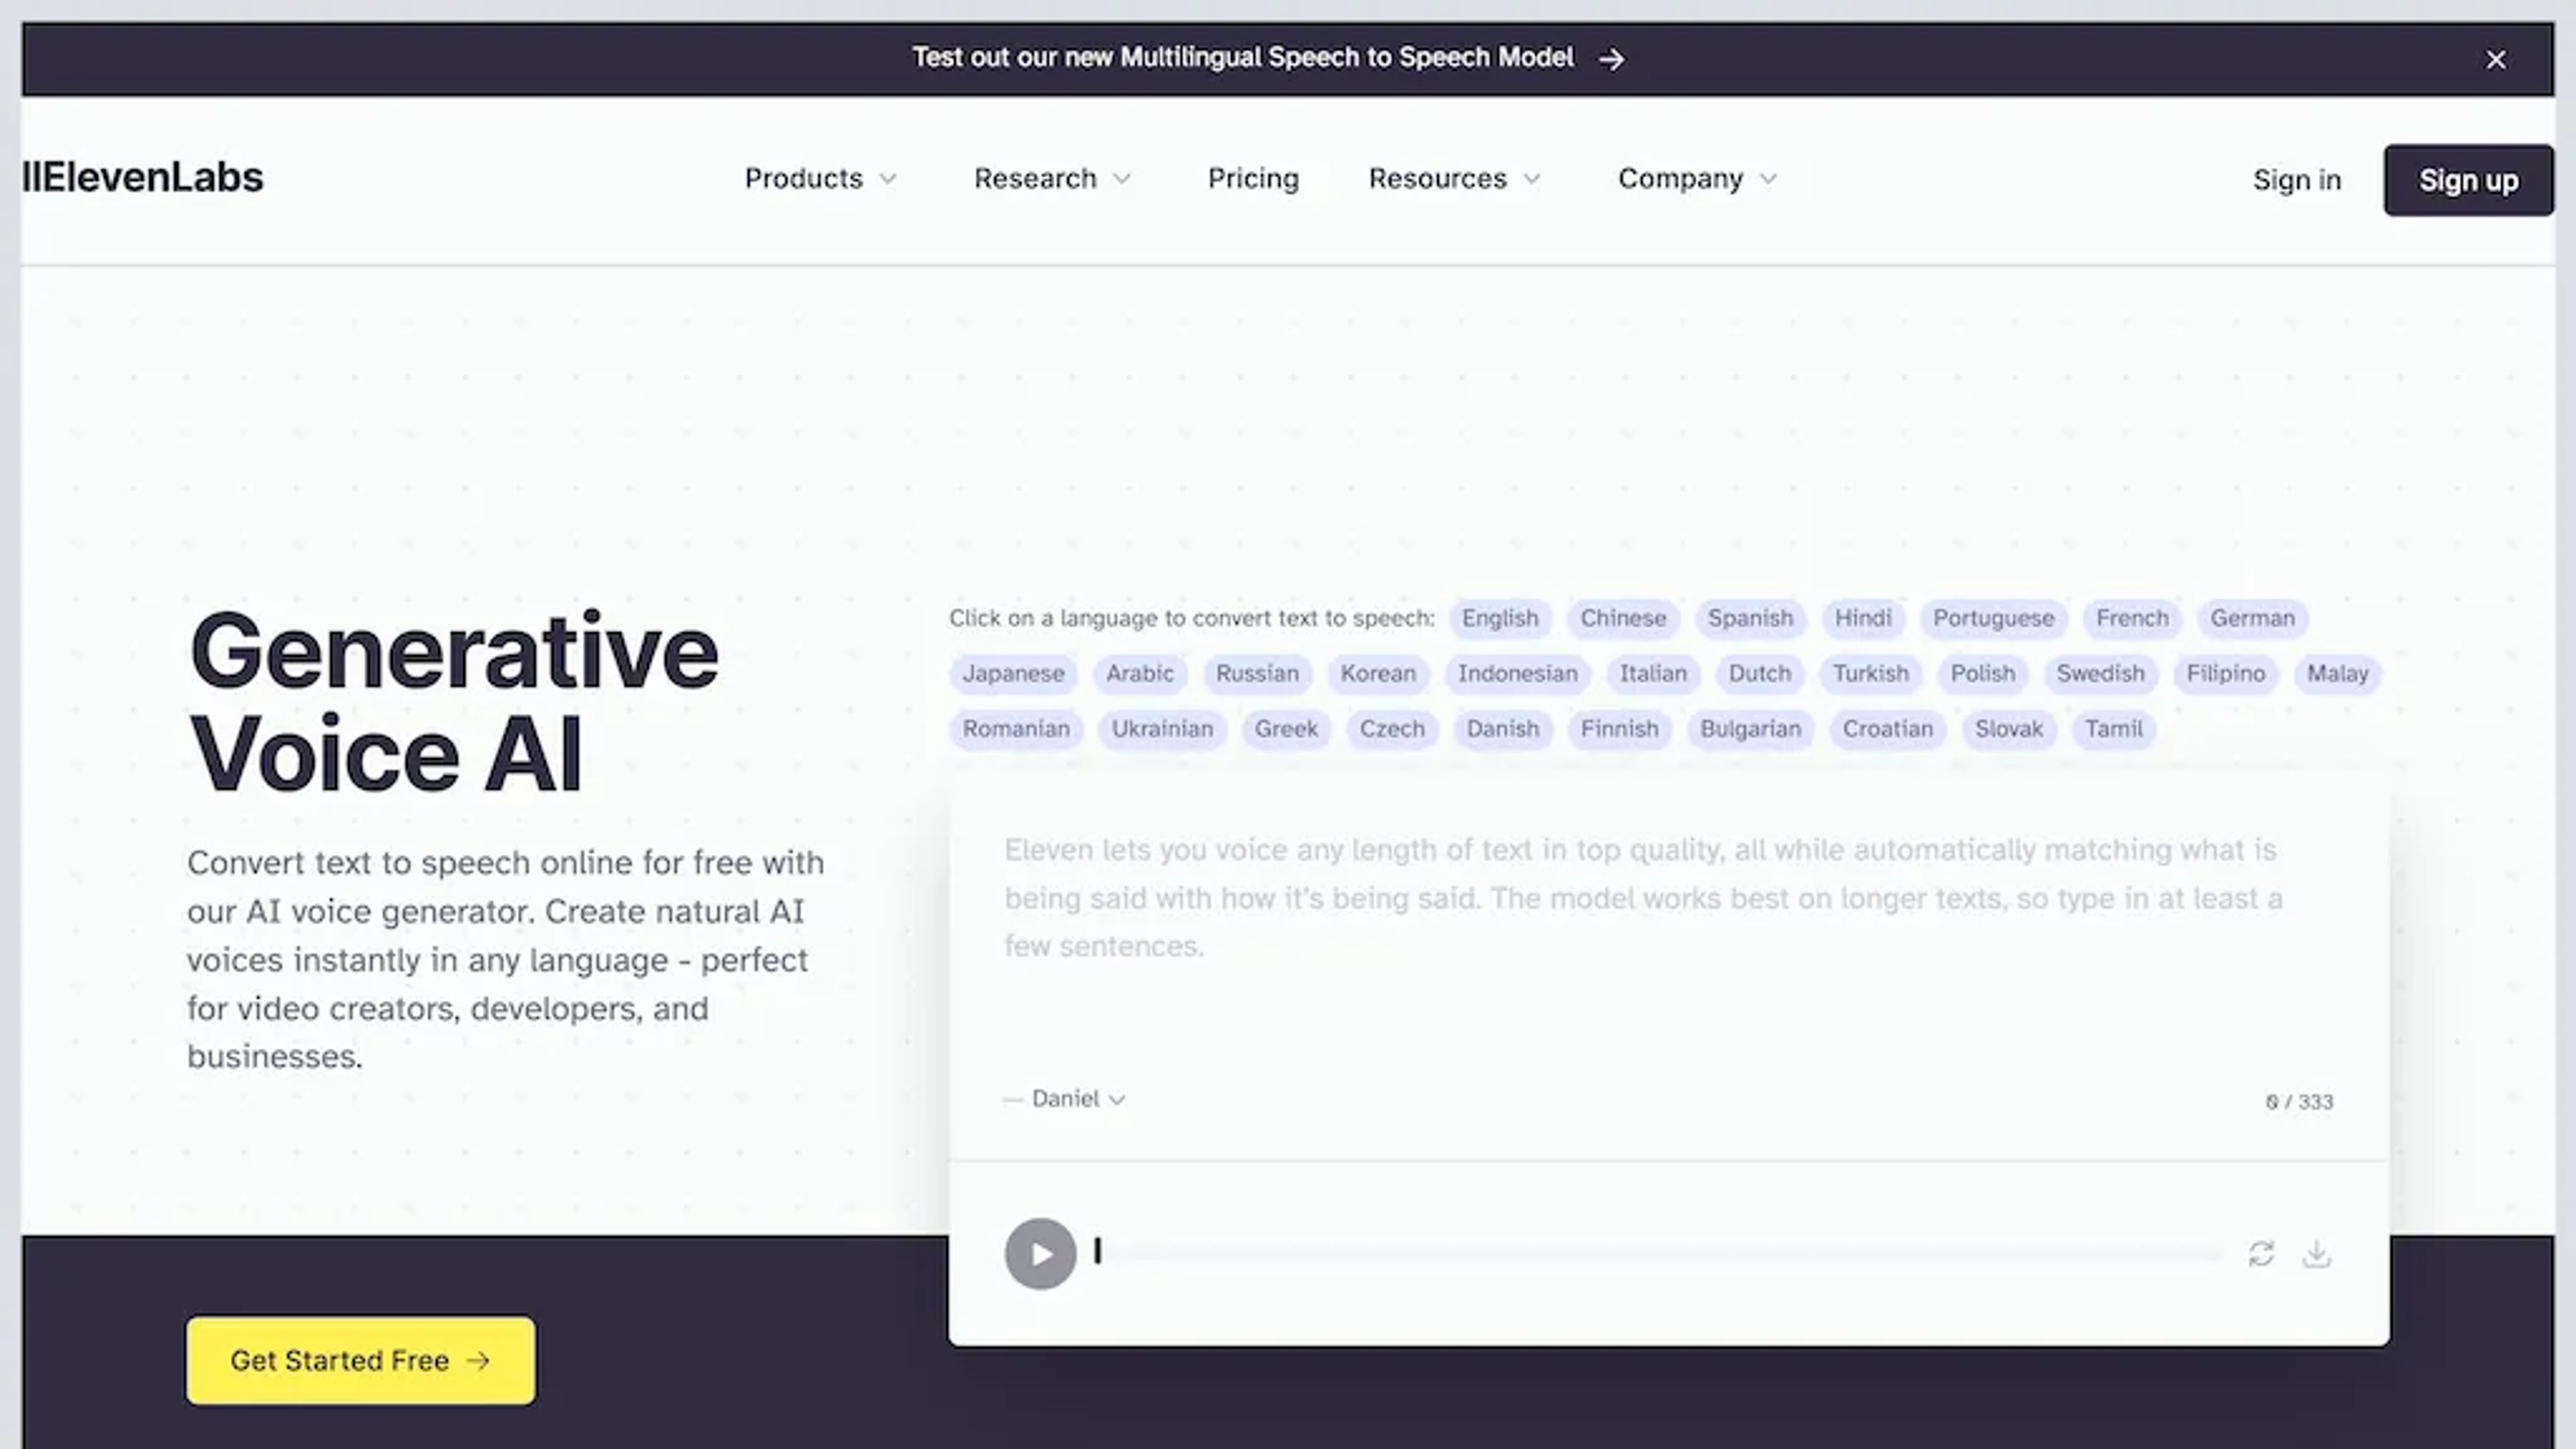Screen dimensions: 2576x1449
Task: Click the Sign in button
Action: click(2298, 178)
